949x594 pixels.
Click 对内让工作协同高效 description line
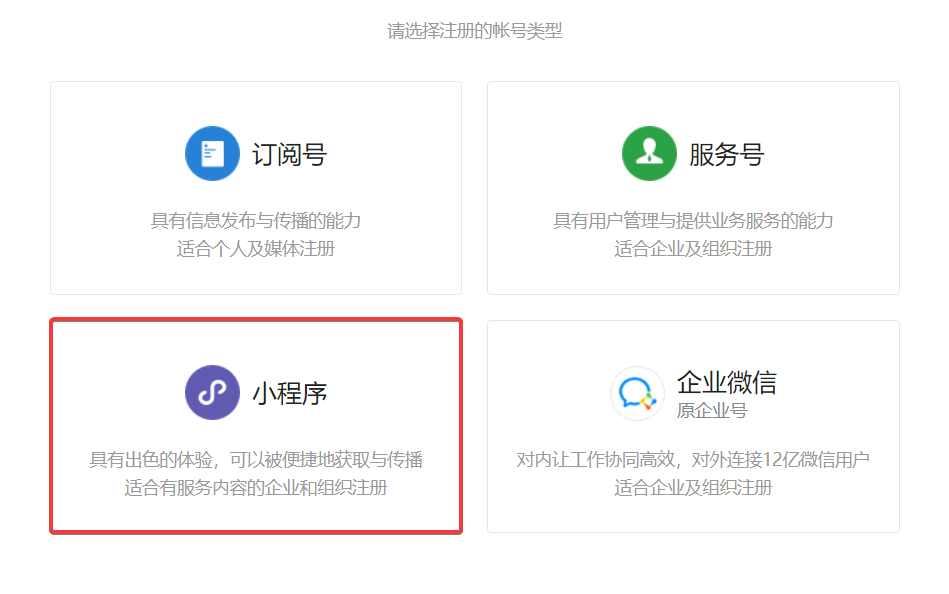click(693, 460)
